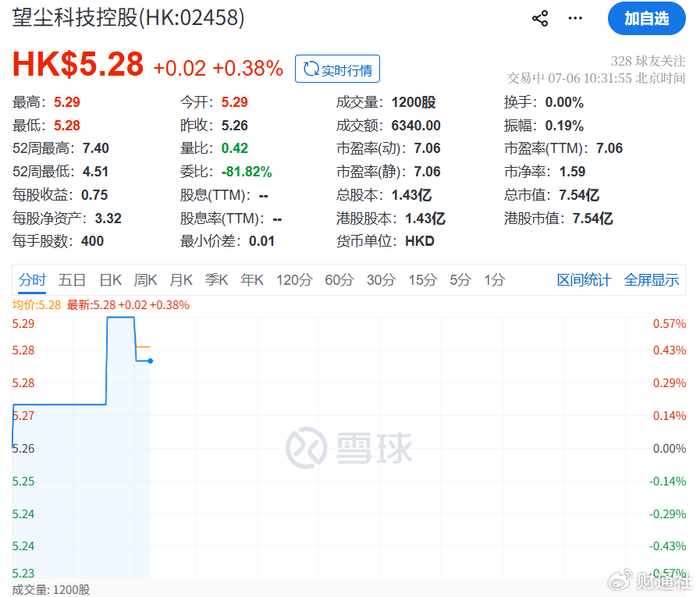The height and width of the screenshot is (597, 700).
Task: Click the 振幅 0.19% value
Action: click(564, 125)
